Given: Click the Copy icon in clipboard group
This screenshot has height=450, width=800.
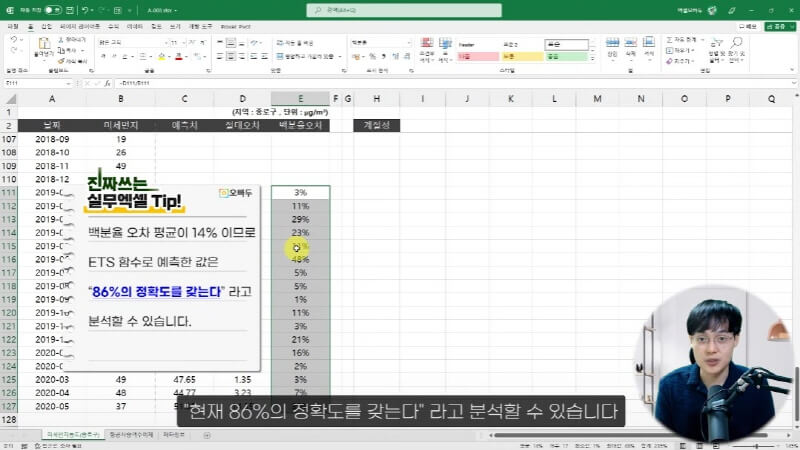Looking at the screenshot, I should click(61, 50).
